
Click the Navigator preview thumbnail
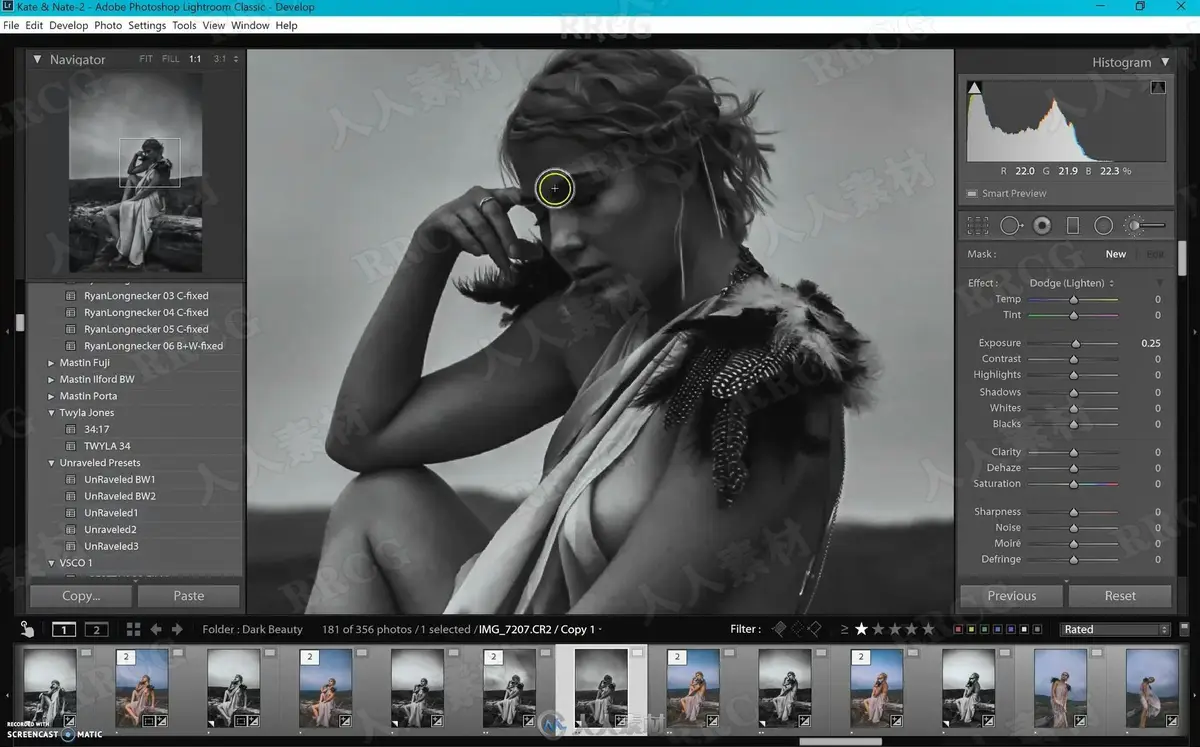135,172
